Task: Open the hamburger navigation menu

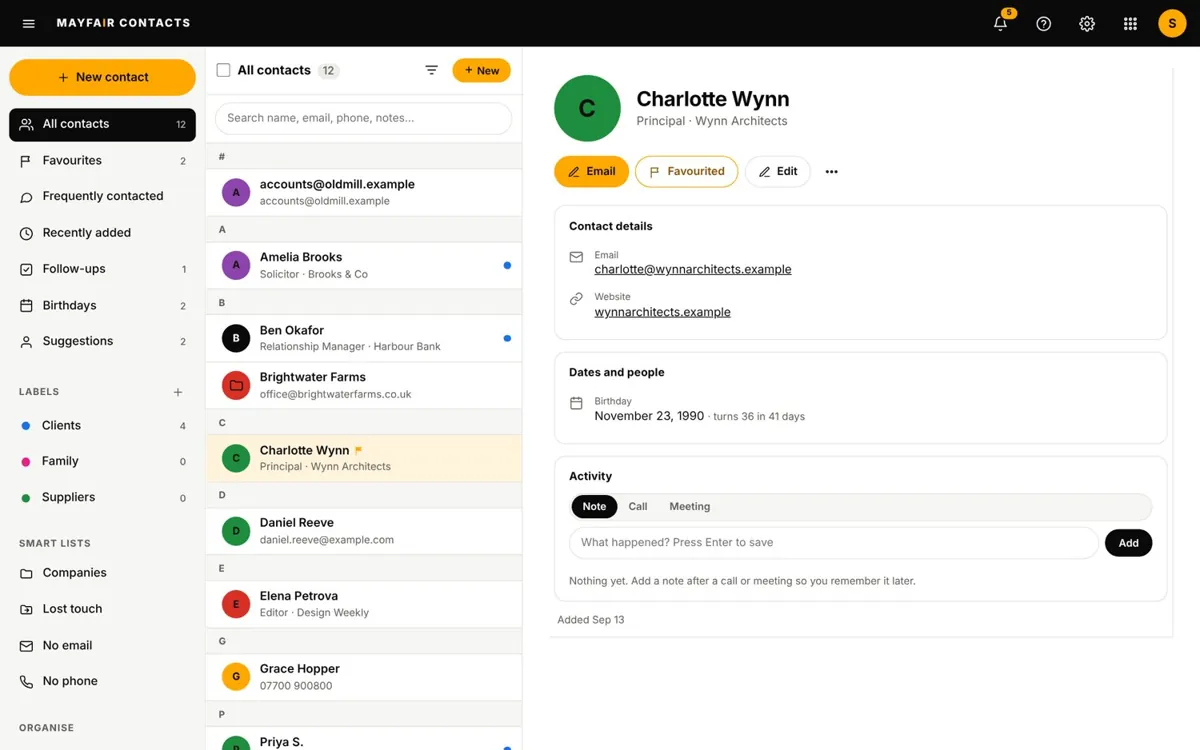Action: pos(28,23)
